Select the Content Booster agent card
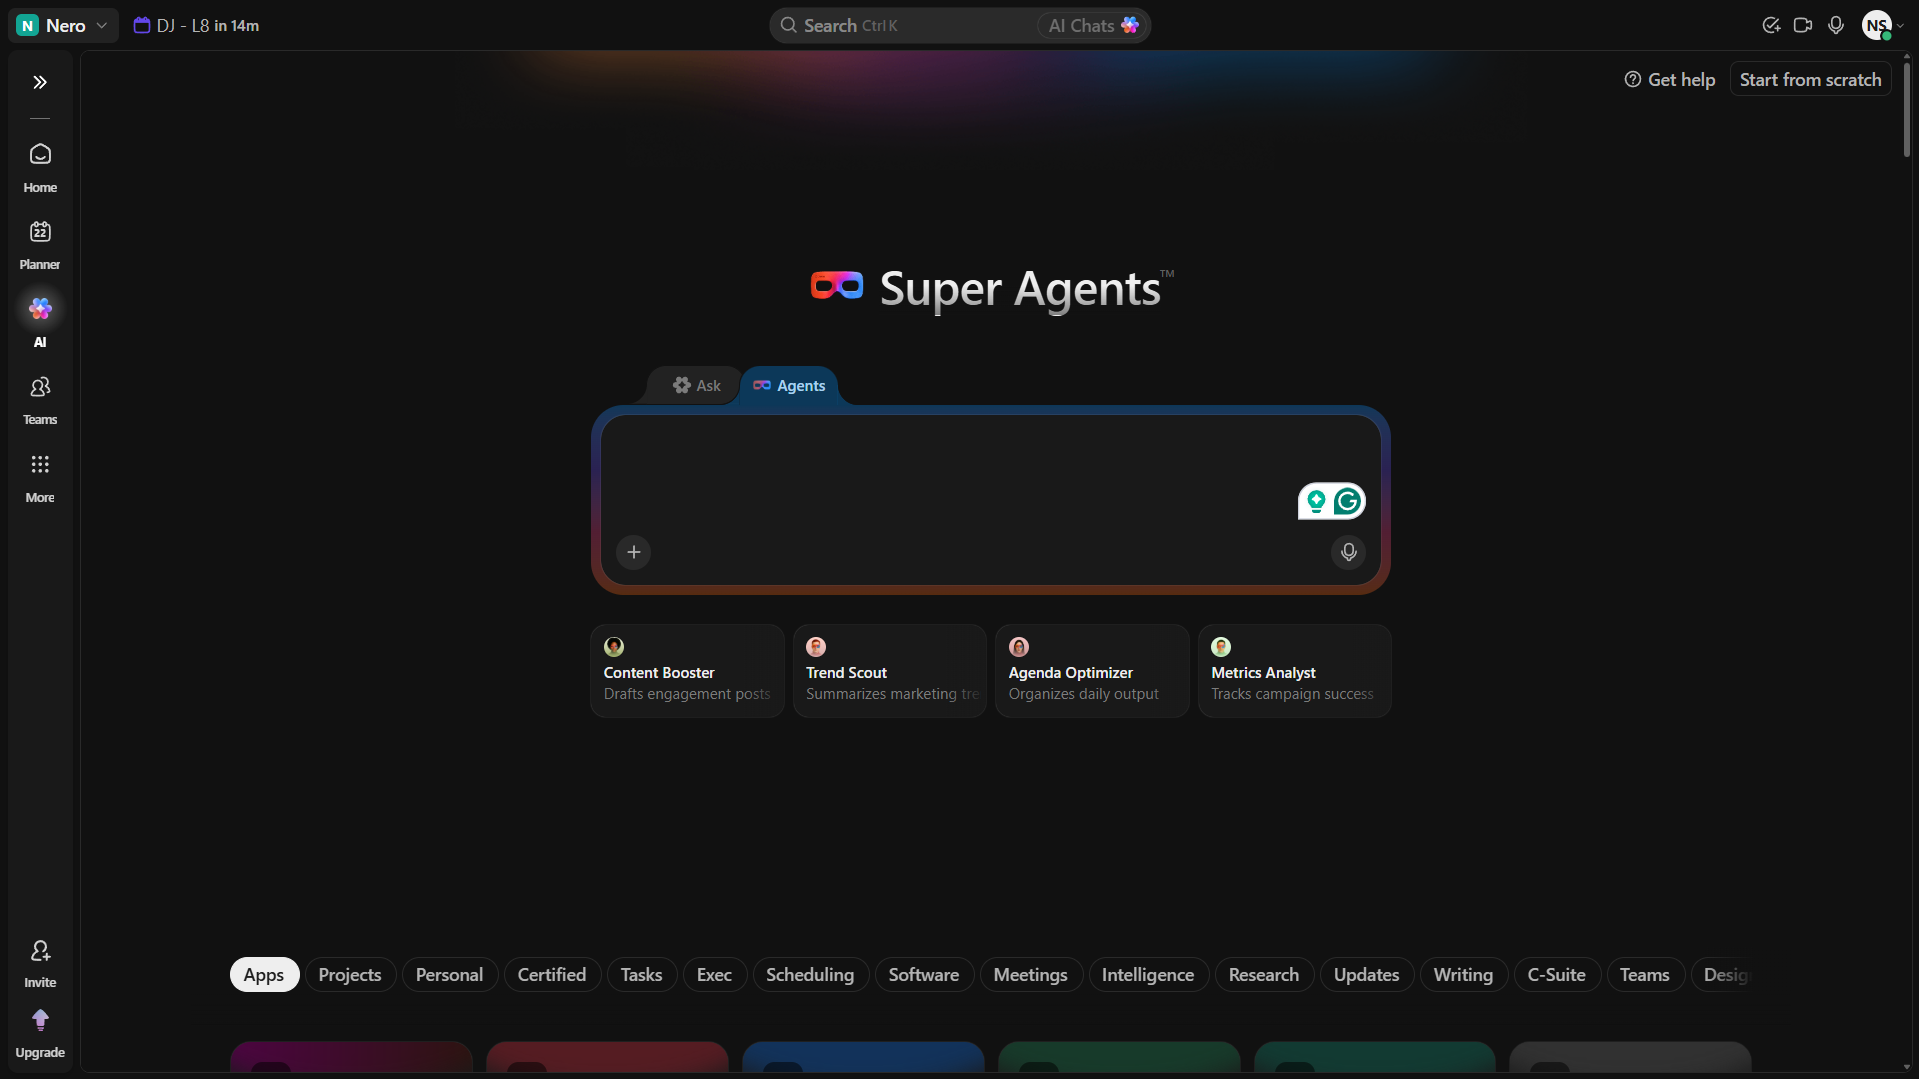Screen dimensions: 1919x1079 (687, 671)
